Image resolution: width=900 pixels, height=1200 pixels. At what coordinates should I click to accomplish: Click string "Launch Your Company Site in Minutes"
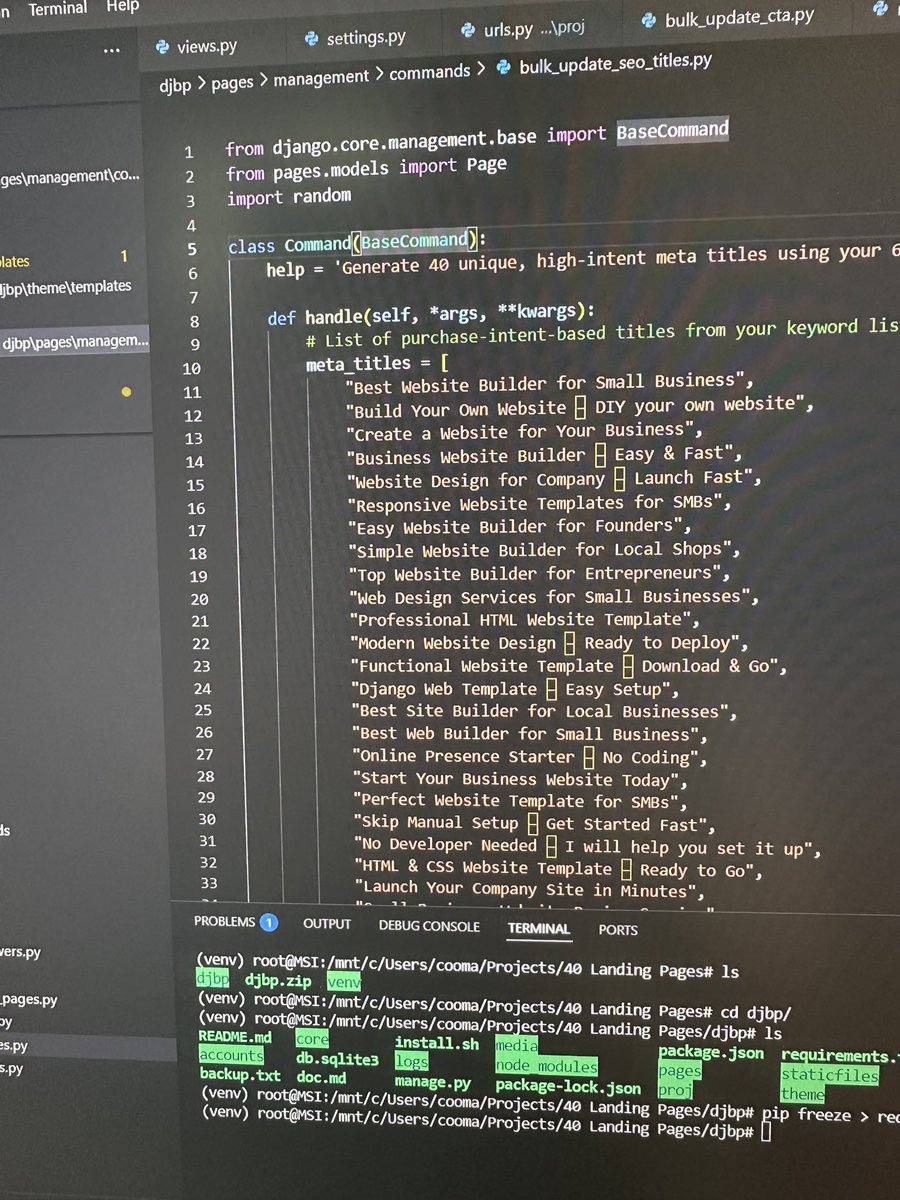[x=529, y=889]
